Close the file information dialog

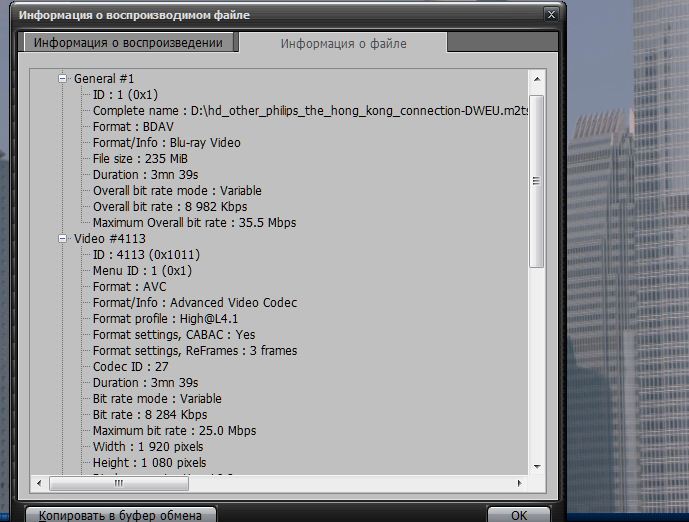(550, 14)
